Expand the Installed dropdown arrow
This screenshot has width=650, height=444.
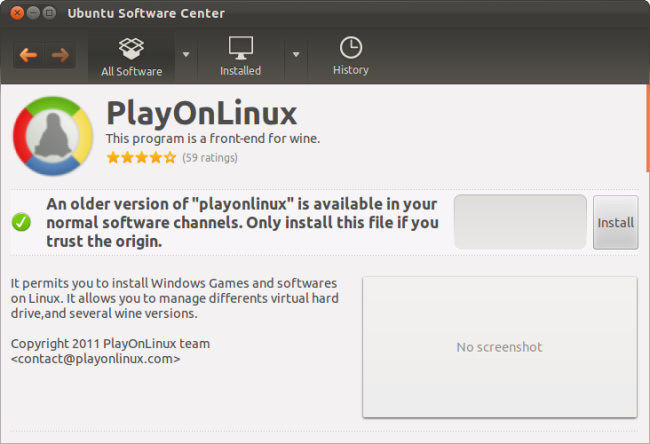(296, 54)
